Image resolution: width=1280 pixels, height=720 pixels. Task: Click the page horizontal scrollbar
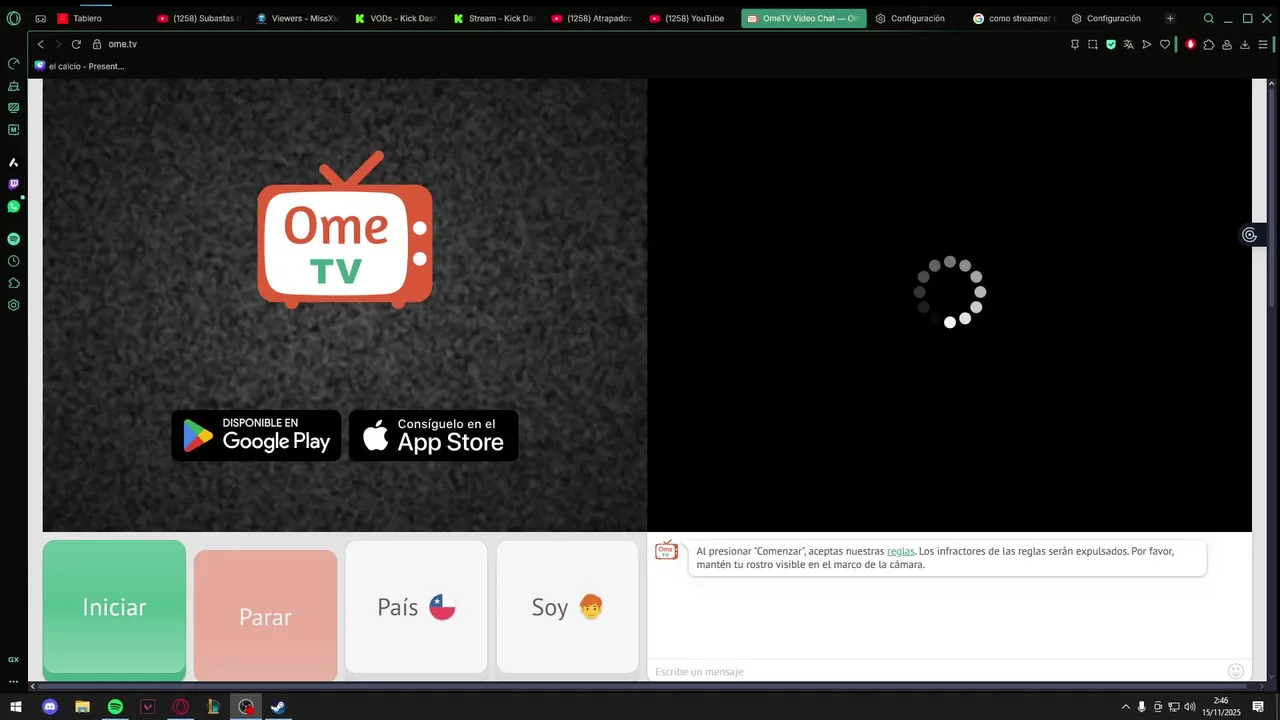click(x=640, y=686)
